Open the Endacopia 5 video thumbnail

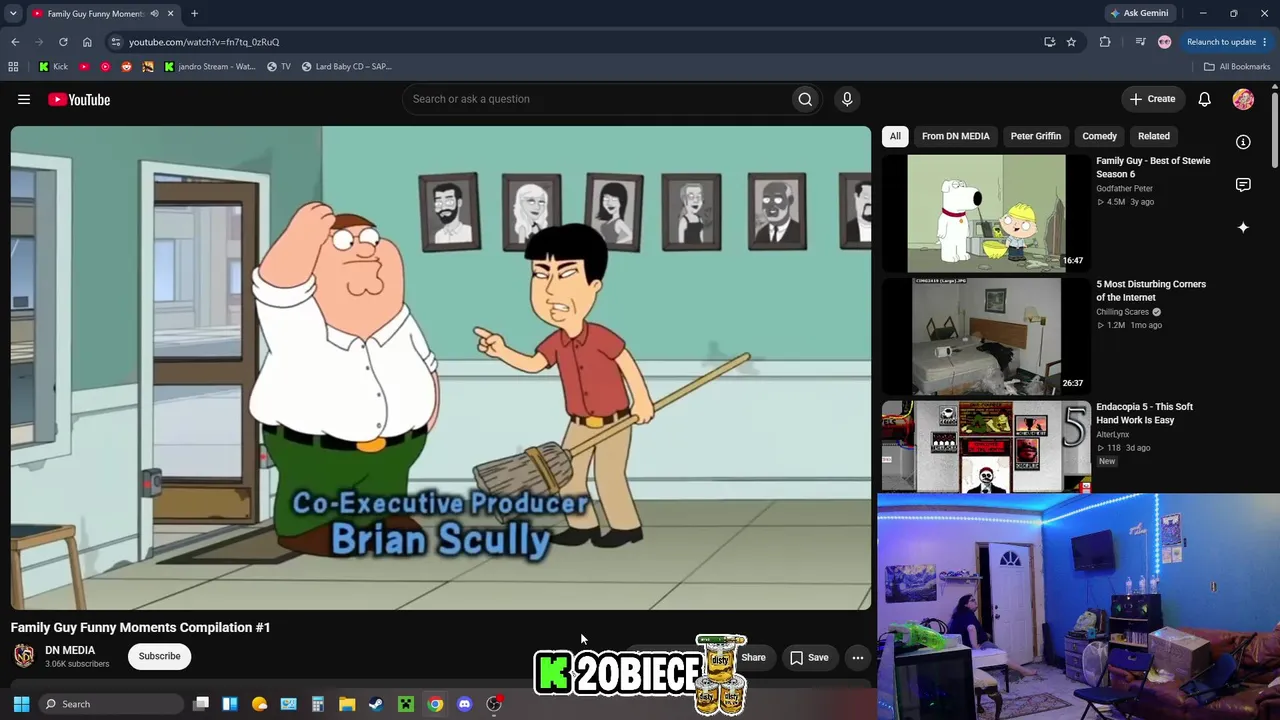click(x=986, y=446)
